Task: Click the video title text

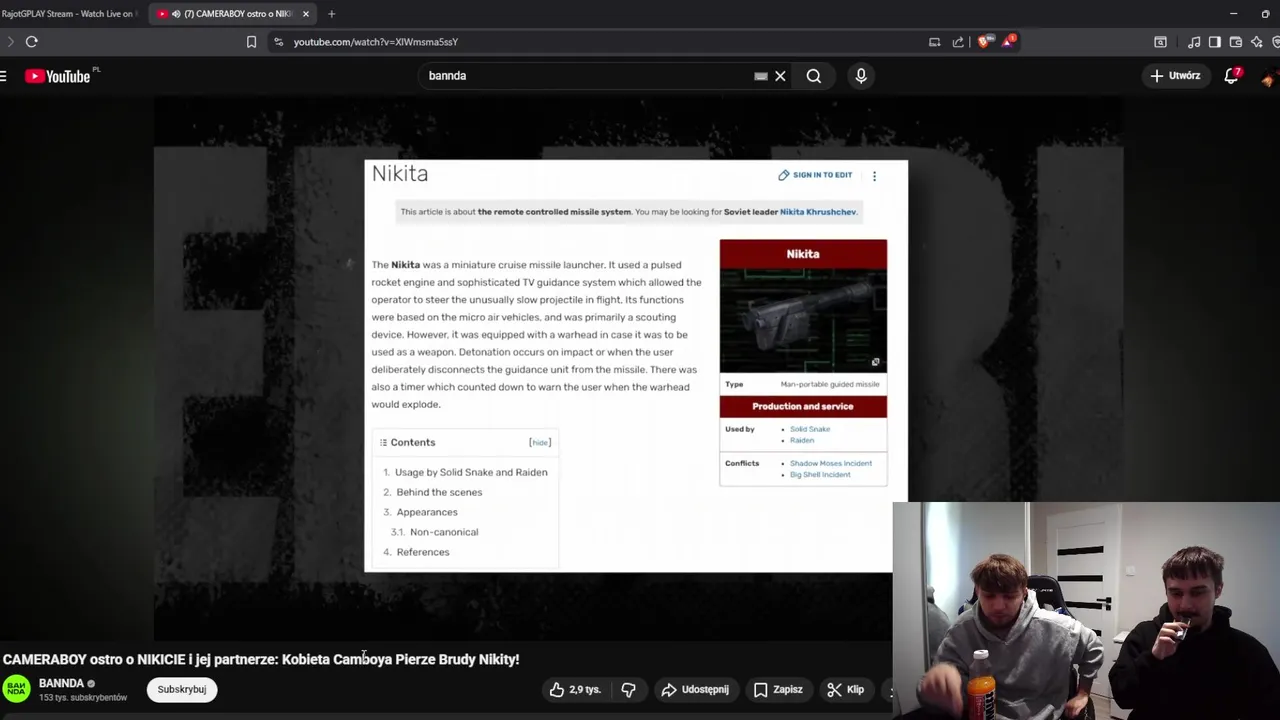Action: click(261, 659)
